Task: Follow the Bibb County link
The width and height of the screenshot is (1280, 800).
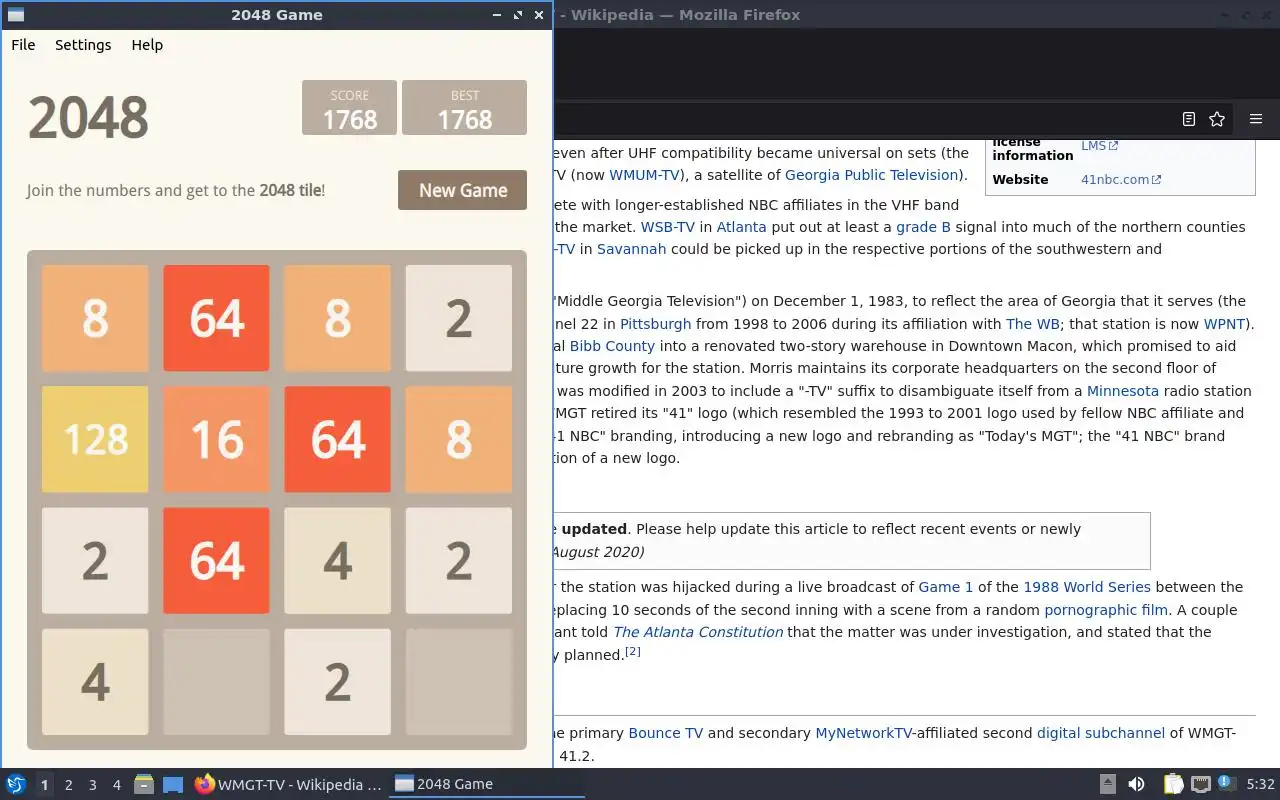Action: point(612,346)
